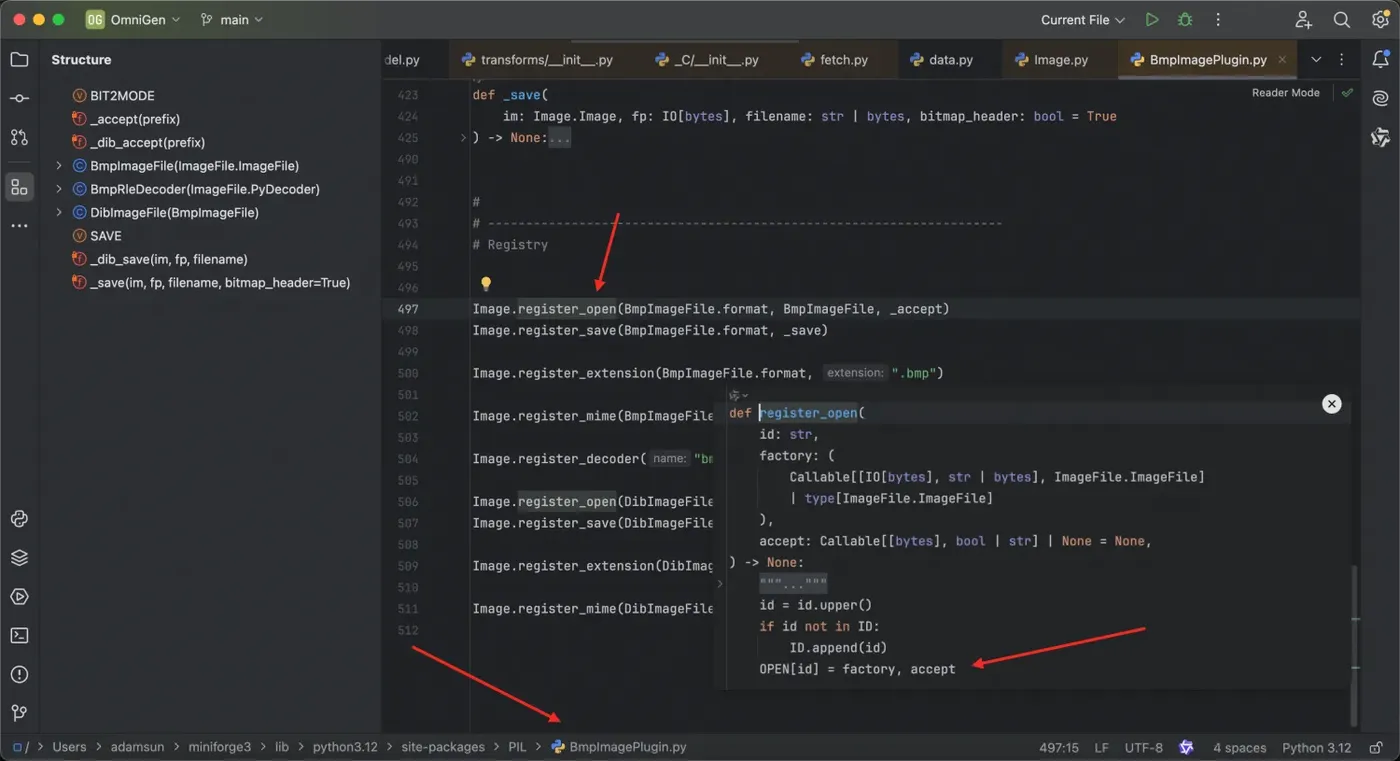Open the Code With Me add-user icon

click(1304, 20)
